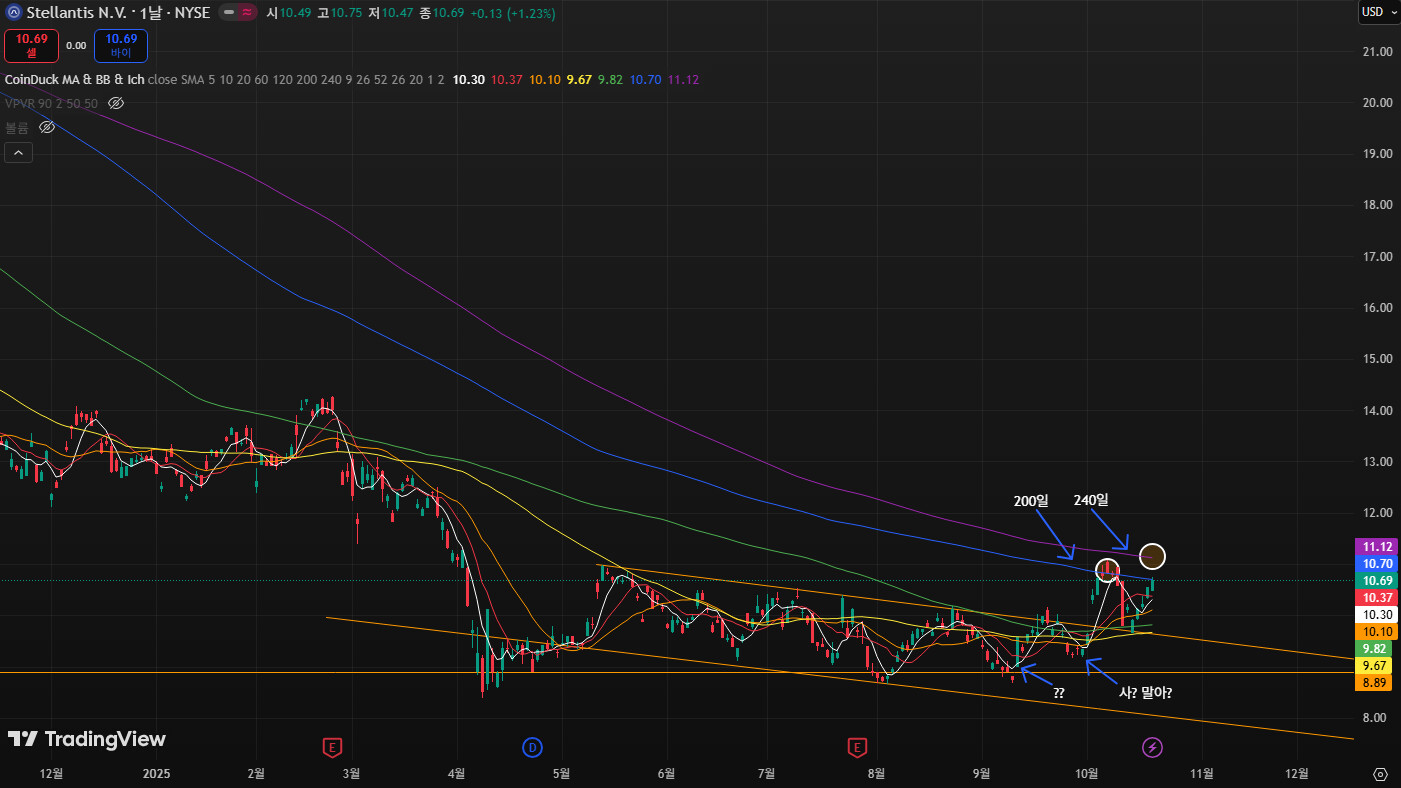Open chart settings gear at bottom right
Image resolution: width=1401 pixels, height=788 pixels.
(1380, 774)
